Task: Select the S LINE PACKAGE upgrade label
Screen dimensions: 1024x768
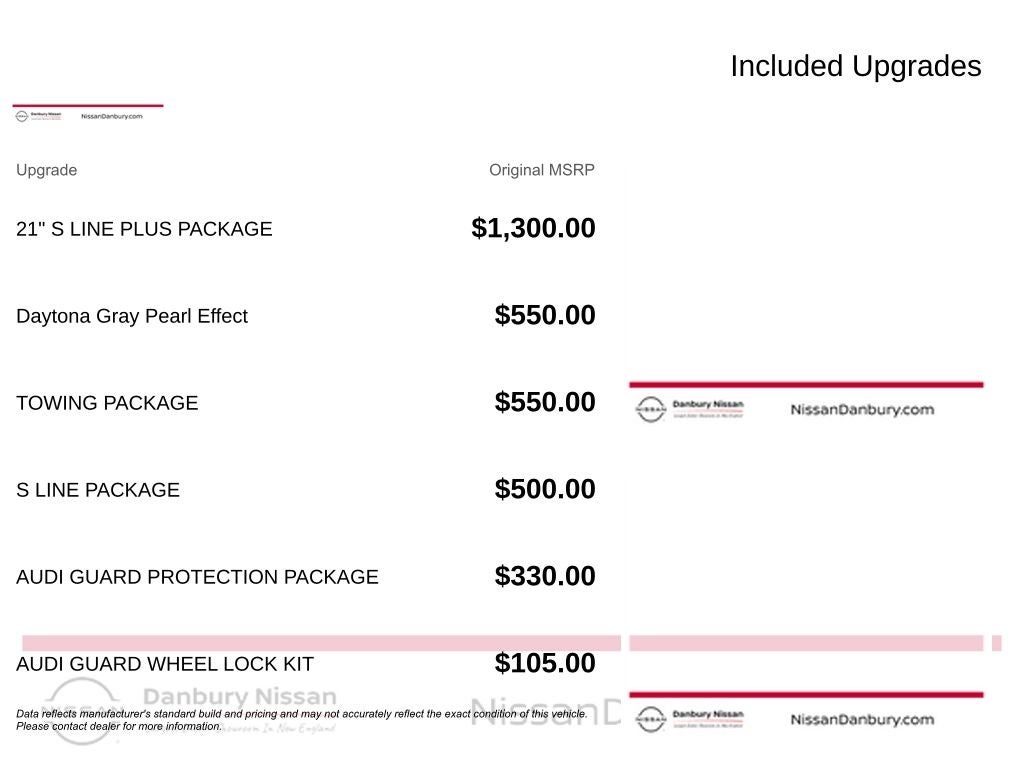Action: tap(98, 490)
